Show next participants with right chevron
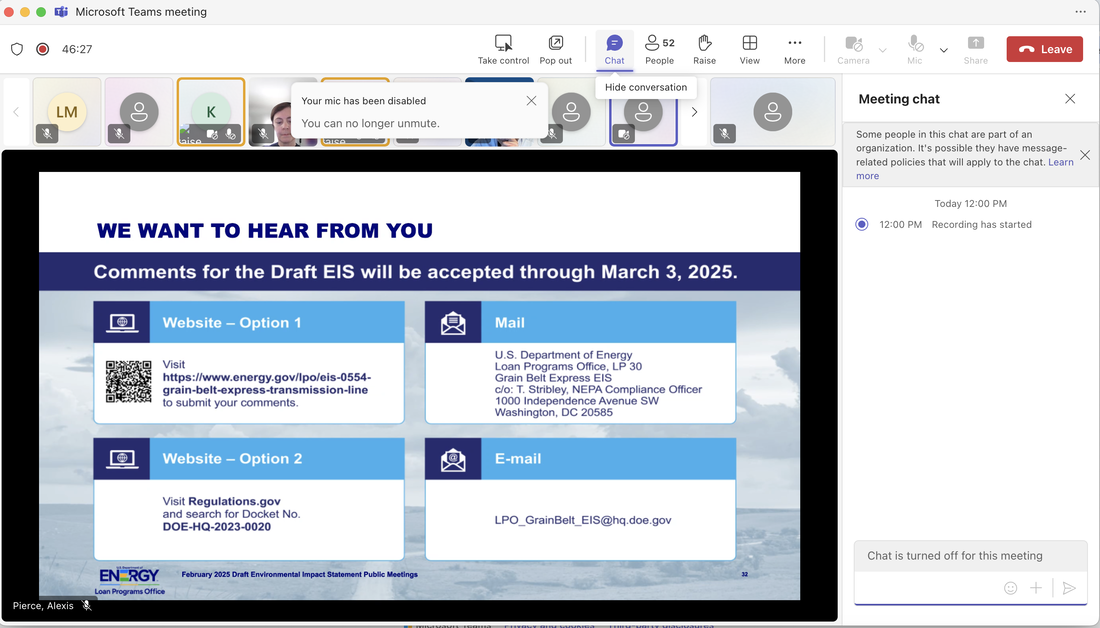Screen dimensions: 1100x628 click(695, 112)
